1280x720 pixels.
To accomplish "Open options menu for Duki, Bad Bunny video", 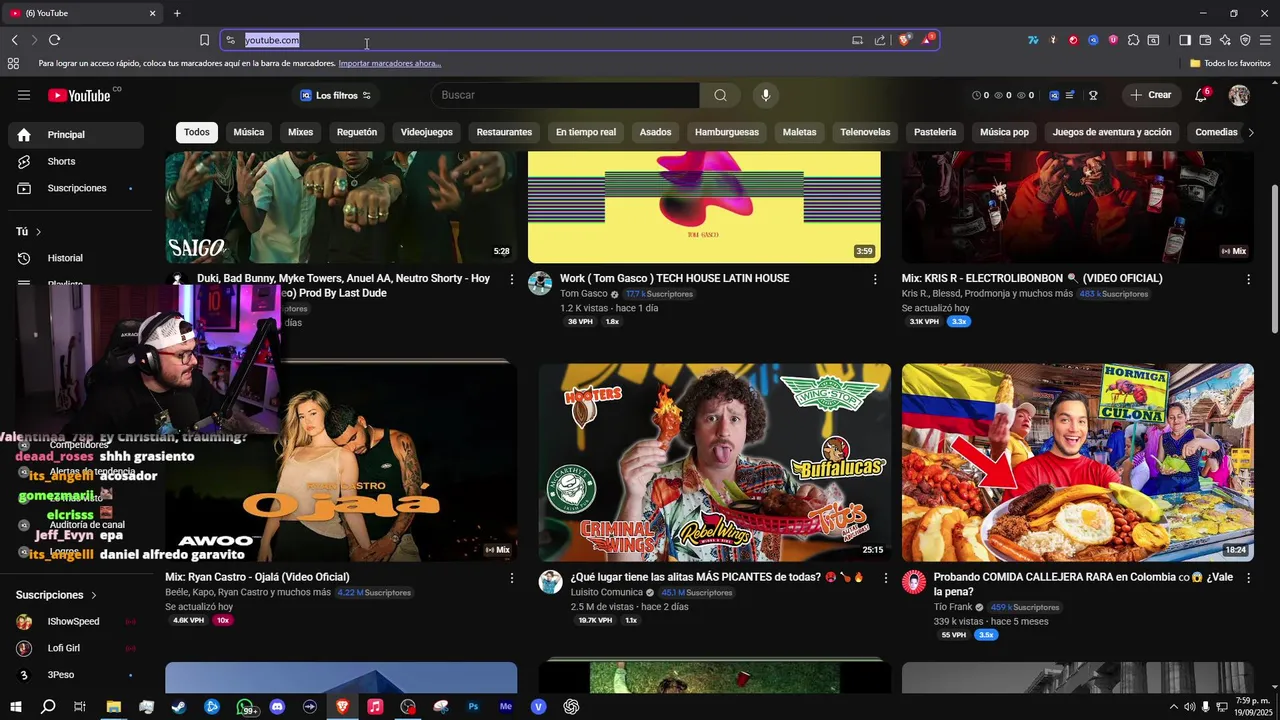I will tap(512, 279).
